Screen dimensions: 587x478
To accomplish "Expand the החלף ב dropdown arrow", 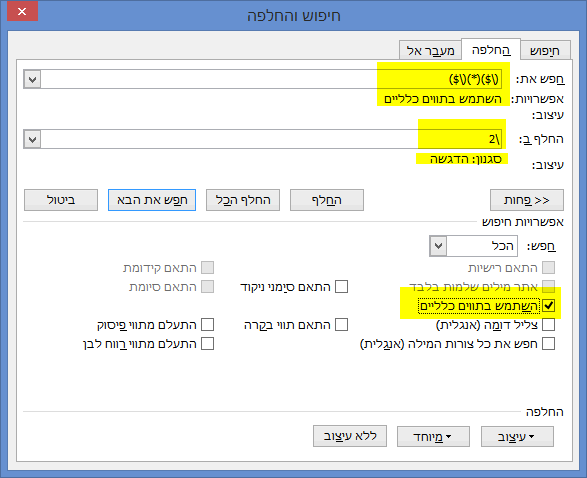I will click(x=32, y=140).
